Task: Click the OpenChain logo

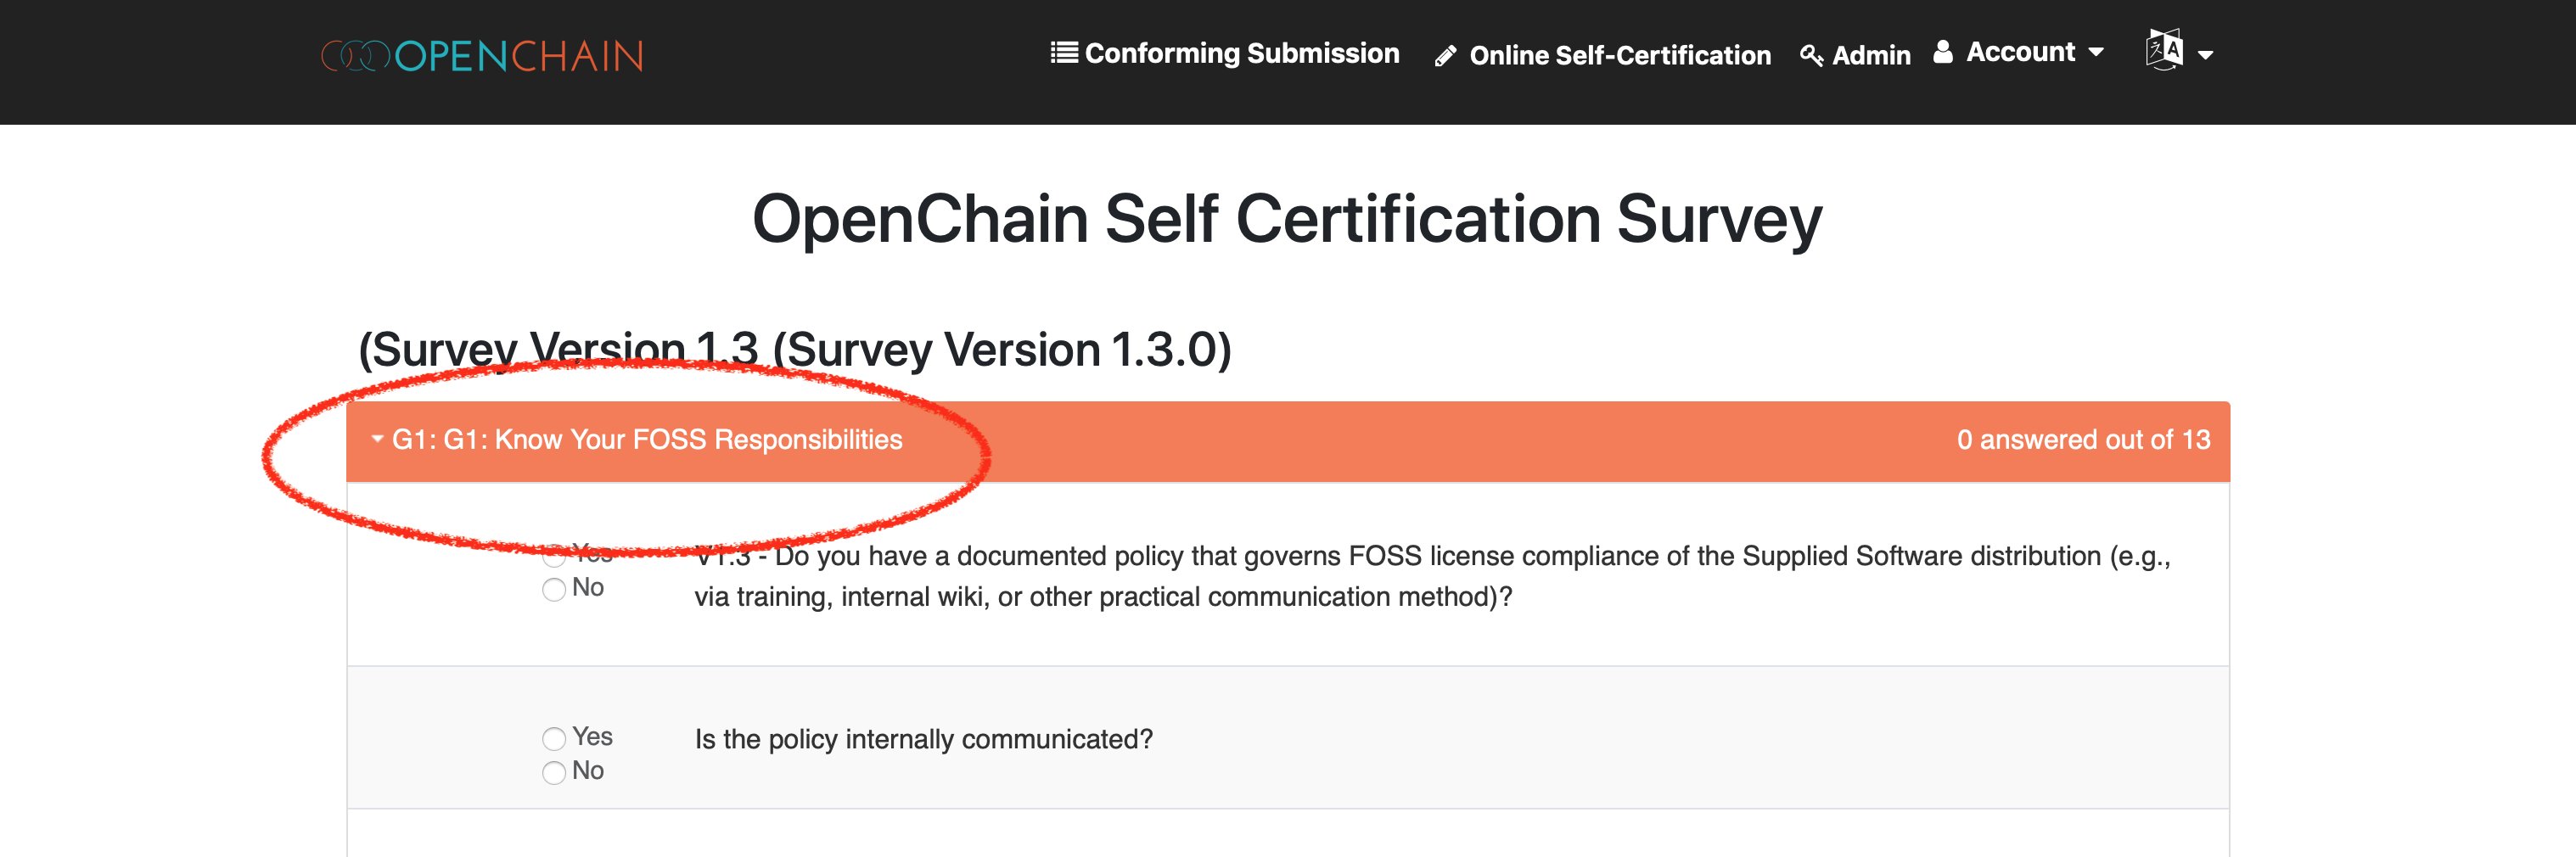Action: tap(480, 56)
